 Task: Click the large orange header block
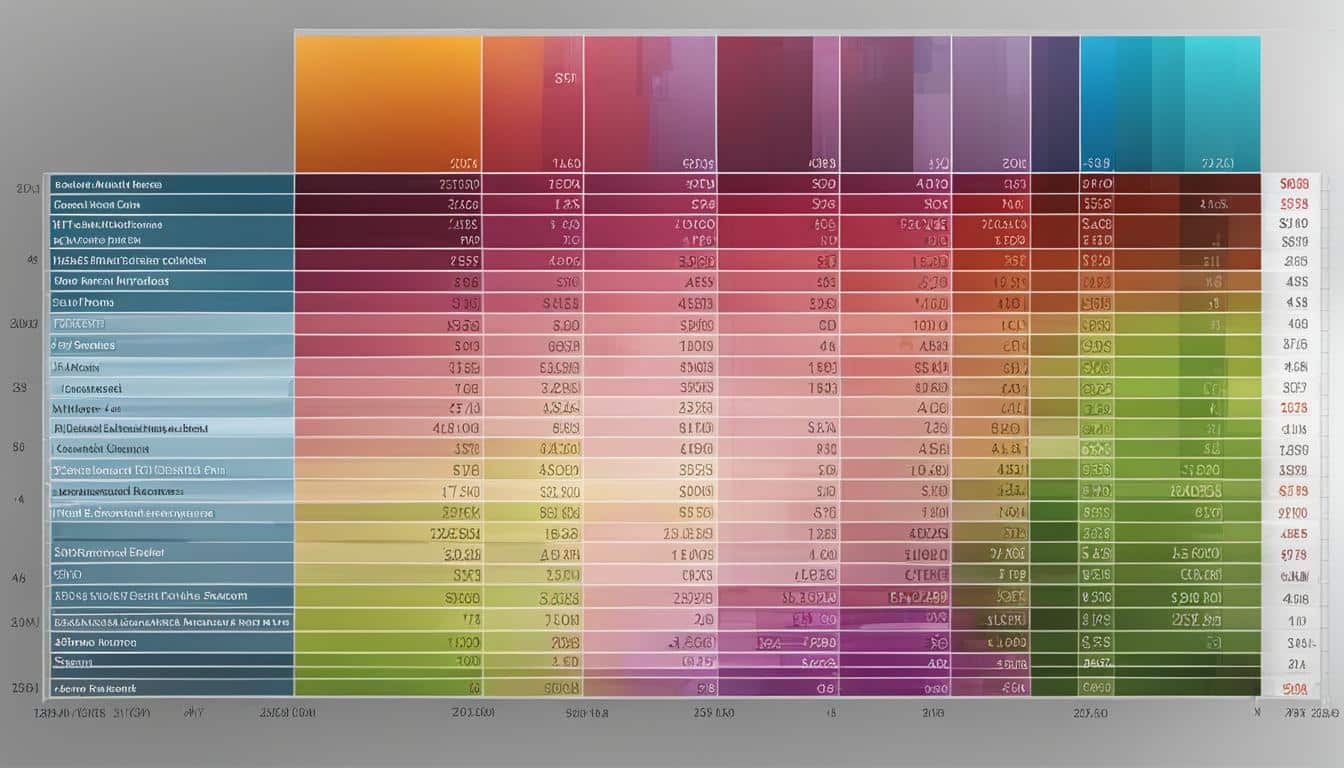[x=388, y=104]
